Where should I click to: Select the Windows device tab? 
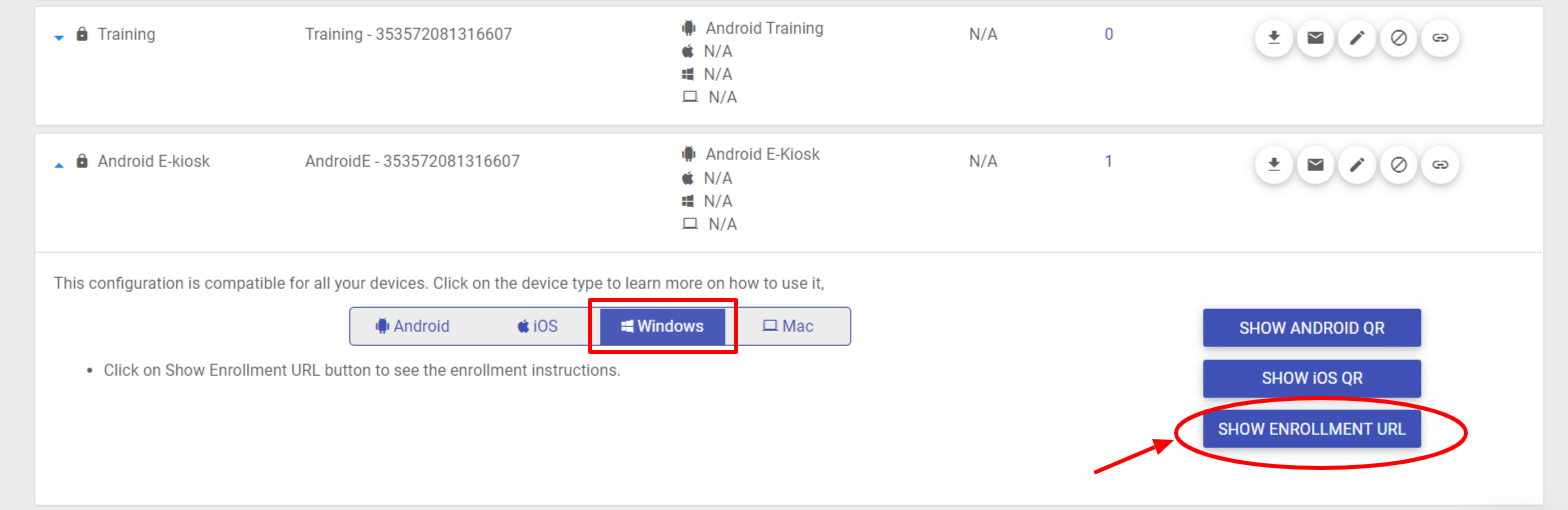(x=662, y=326)
